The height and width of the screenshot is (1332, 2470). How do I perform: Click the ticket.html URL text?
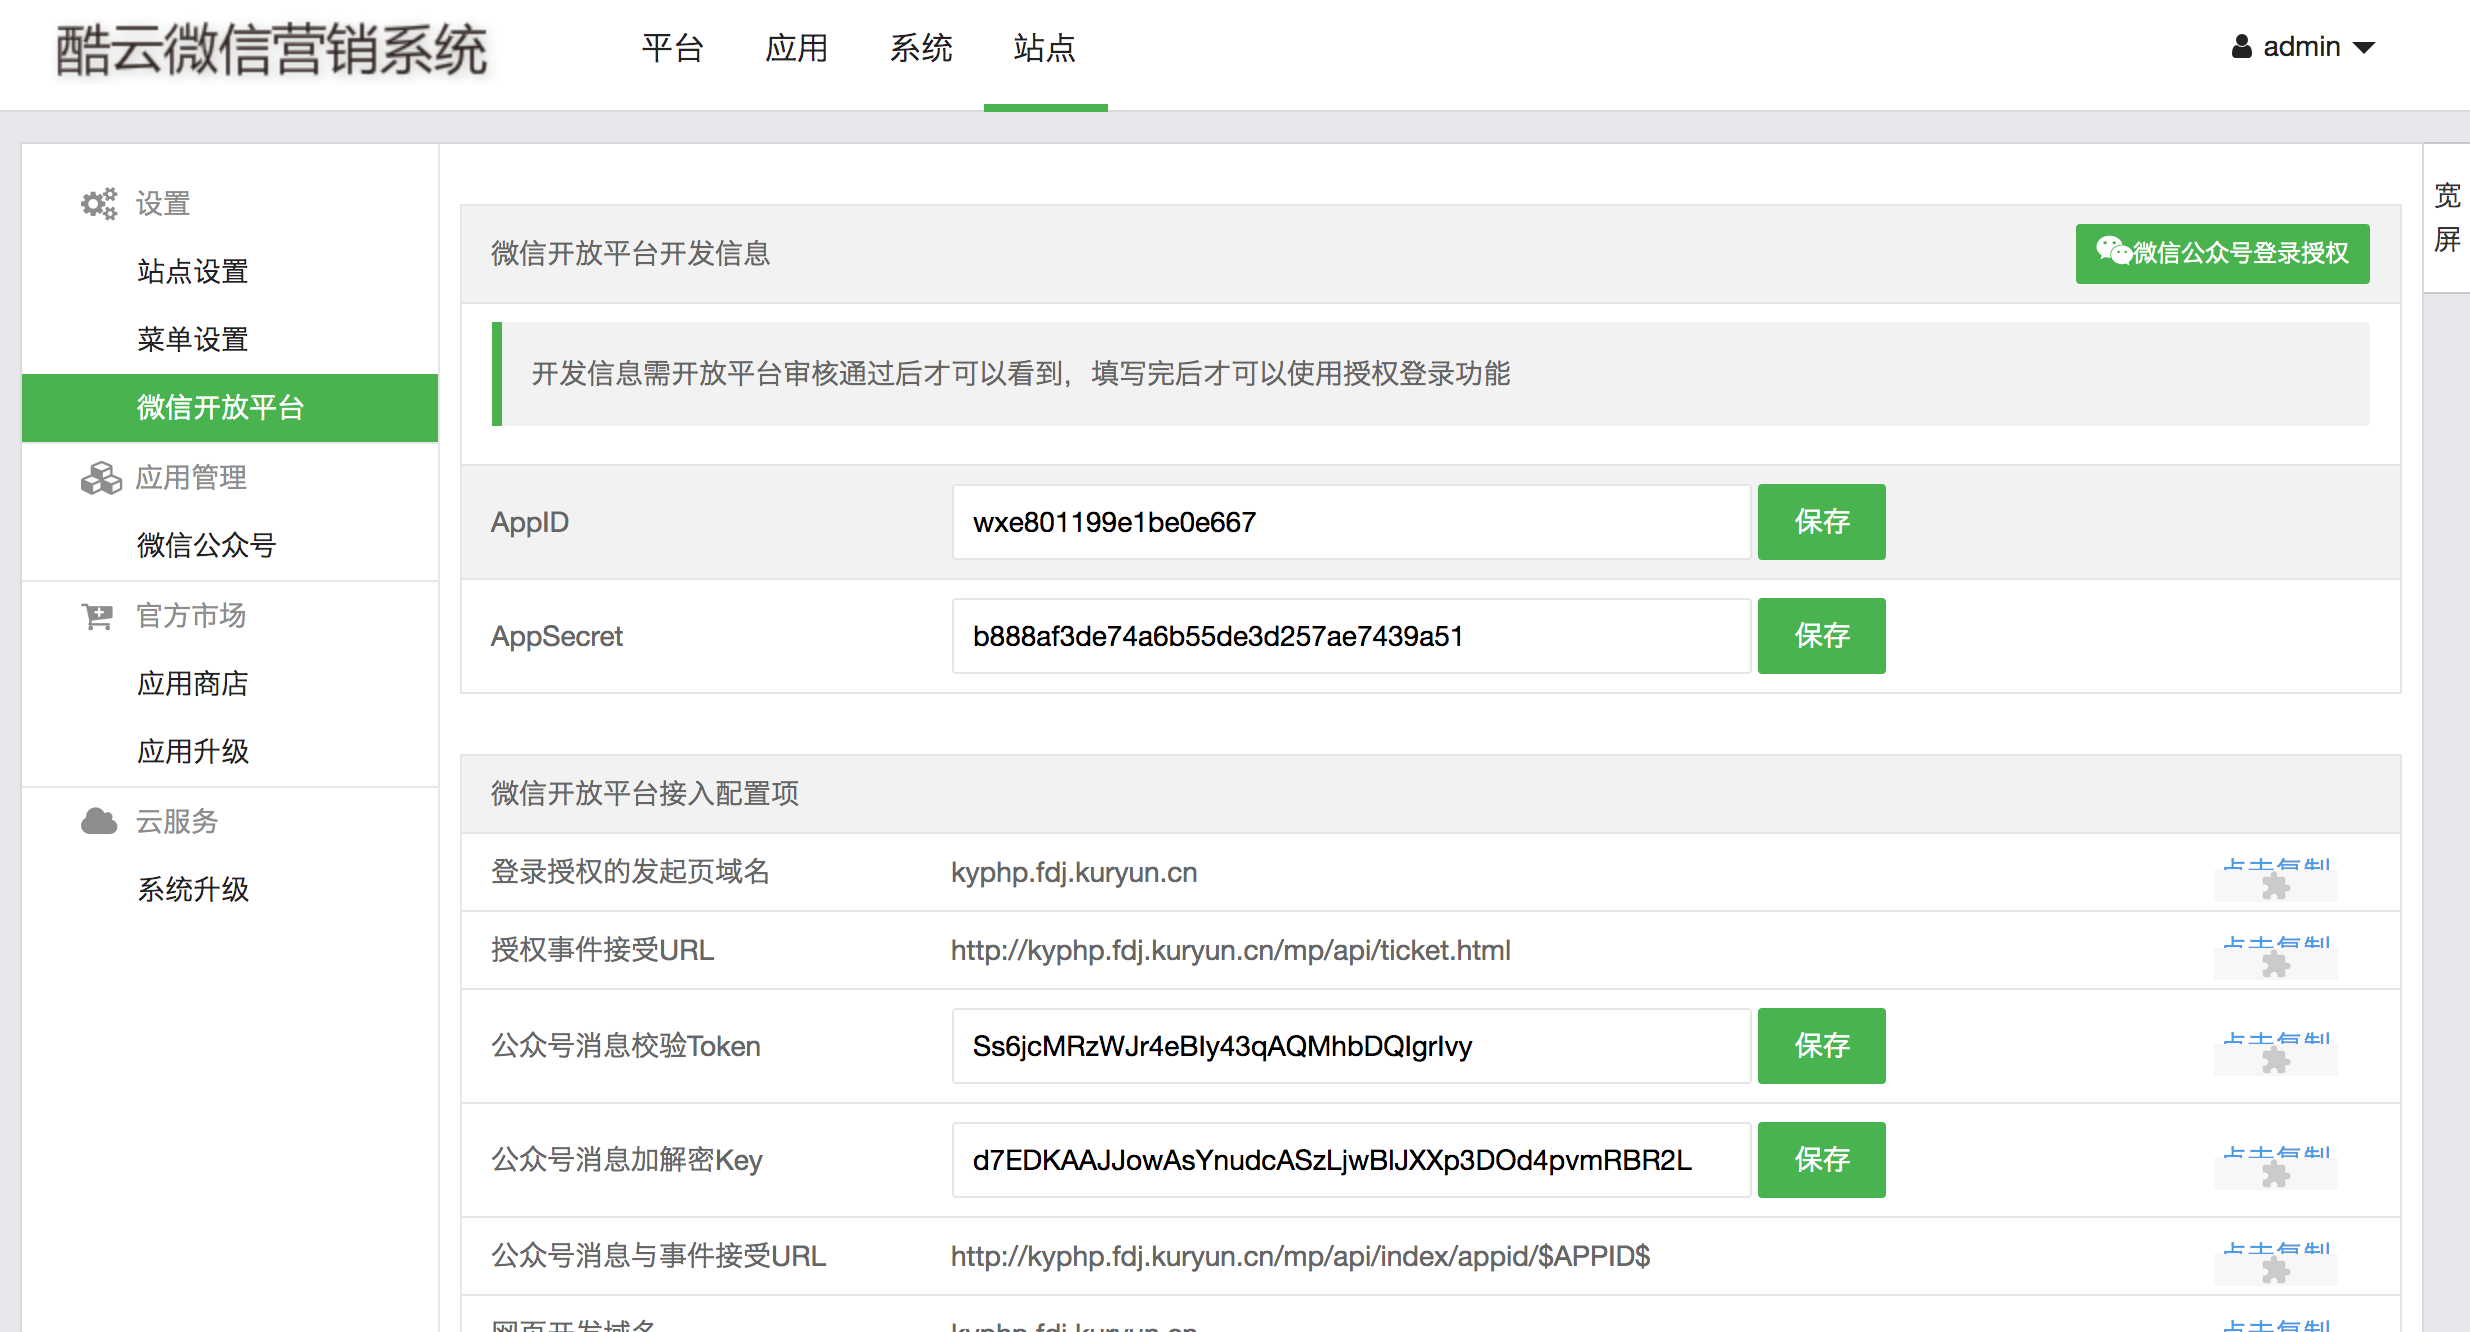[x=1230, y=950]
